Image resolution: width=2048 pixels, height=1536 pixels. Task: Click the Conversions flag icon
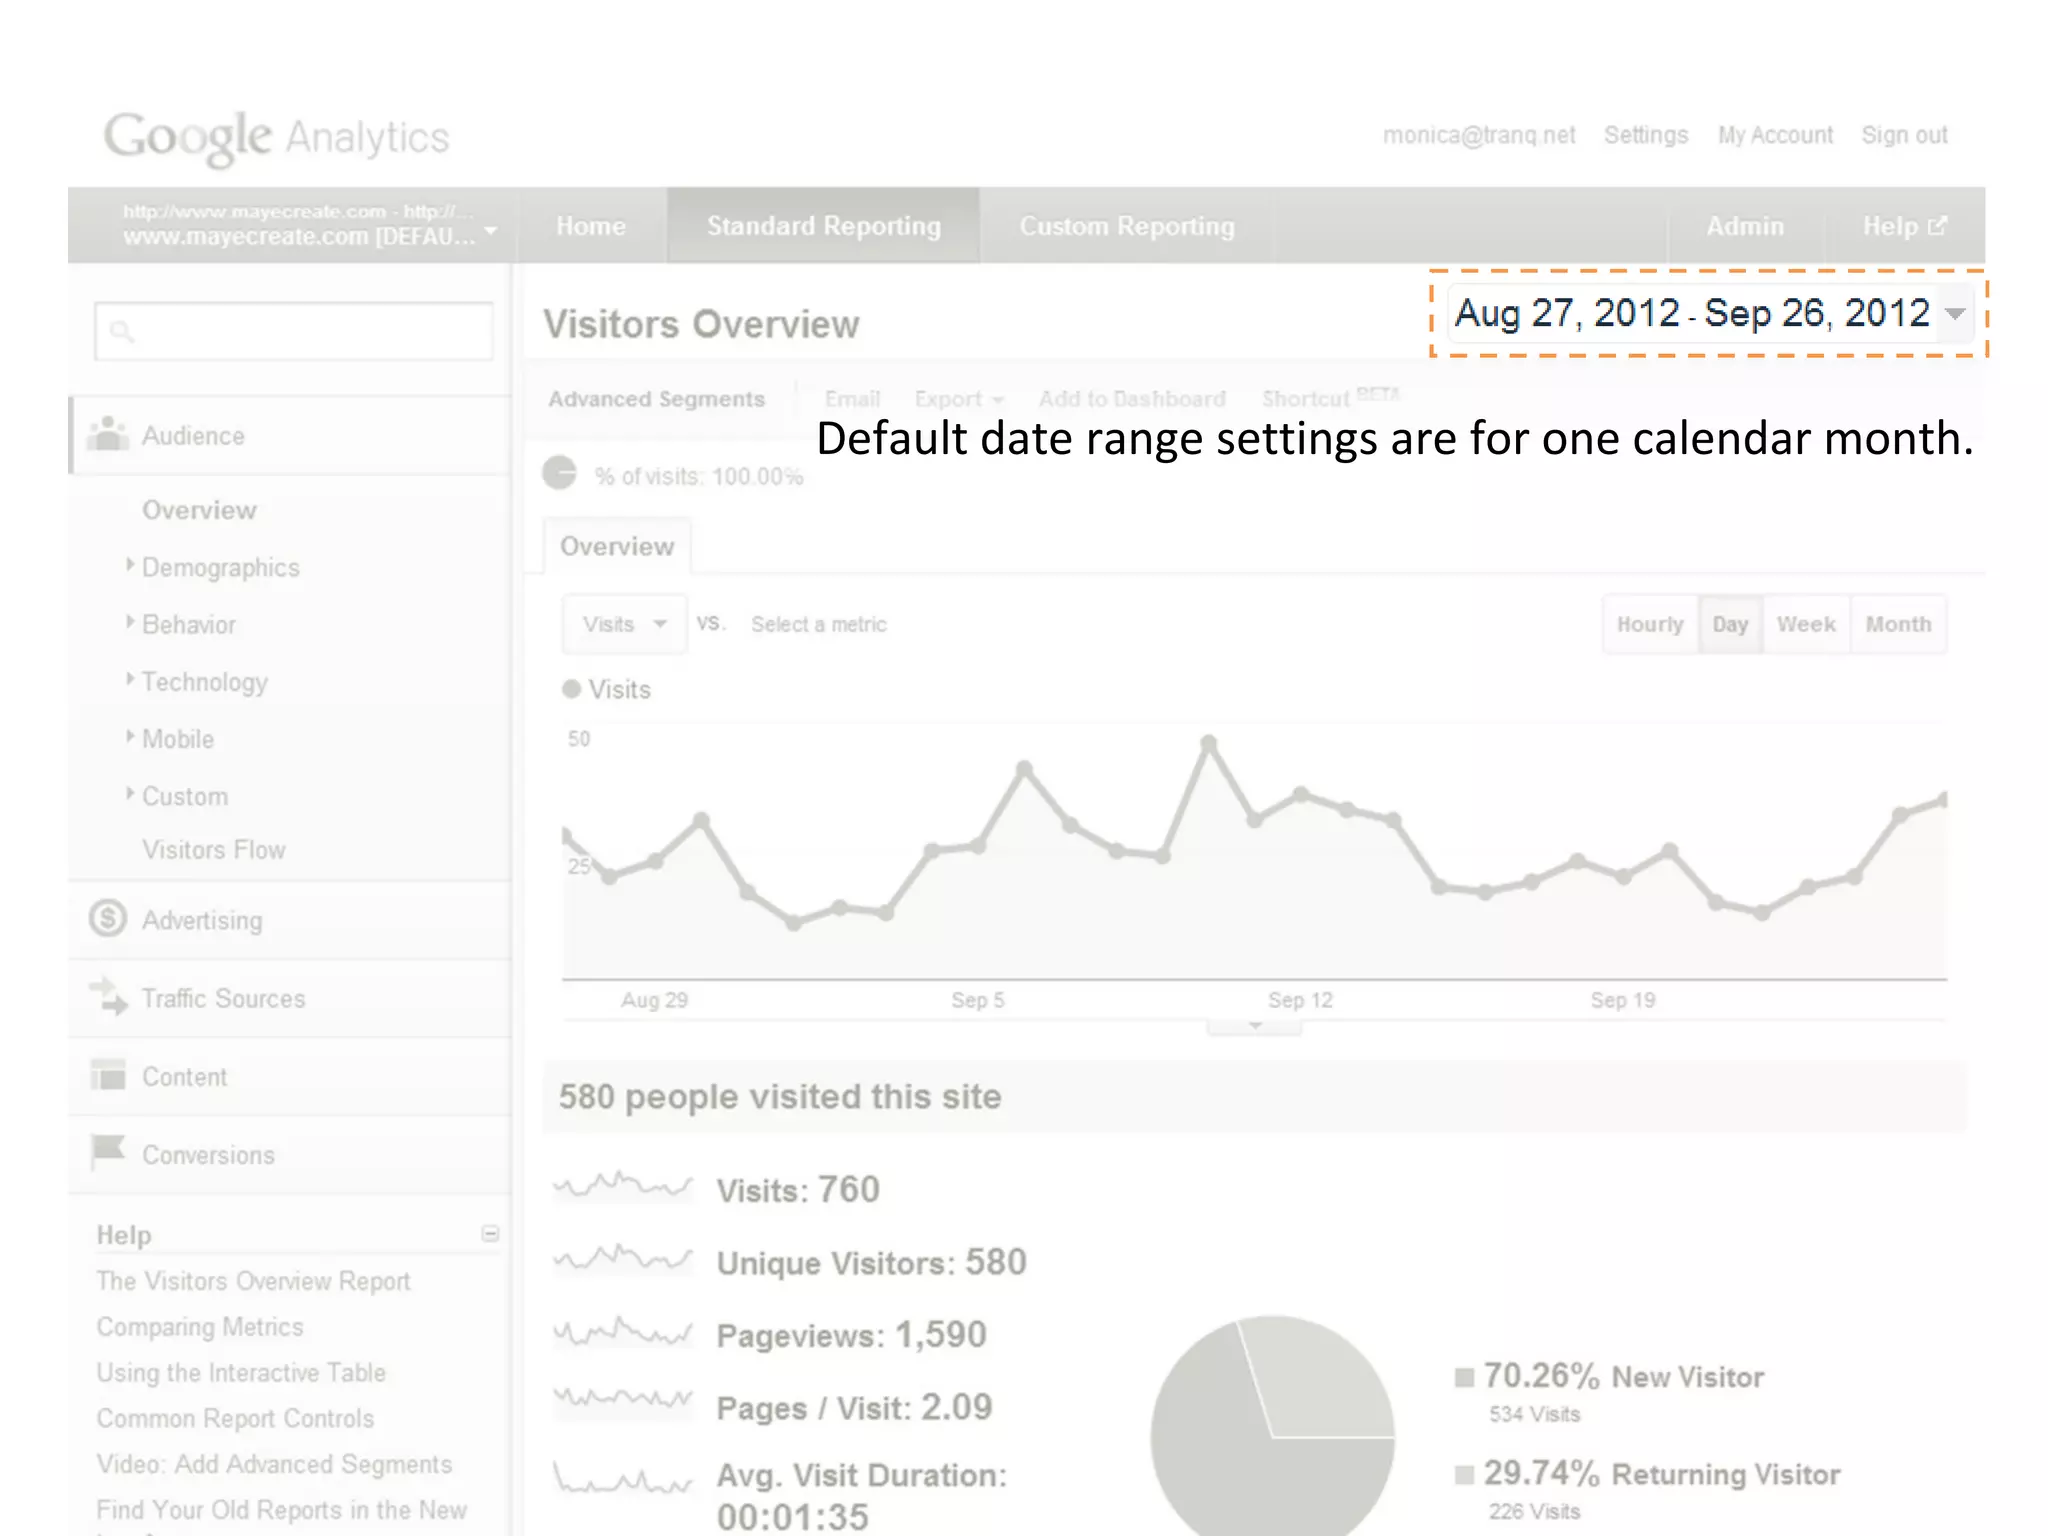pyautogui.click(x=107, y=1151)
